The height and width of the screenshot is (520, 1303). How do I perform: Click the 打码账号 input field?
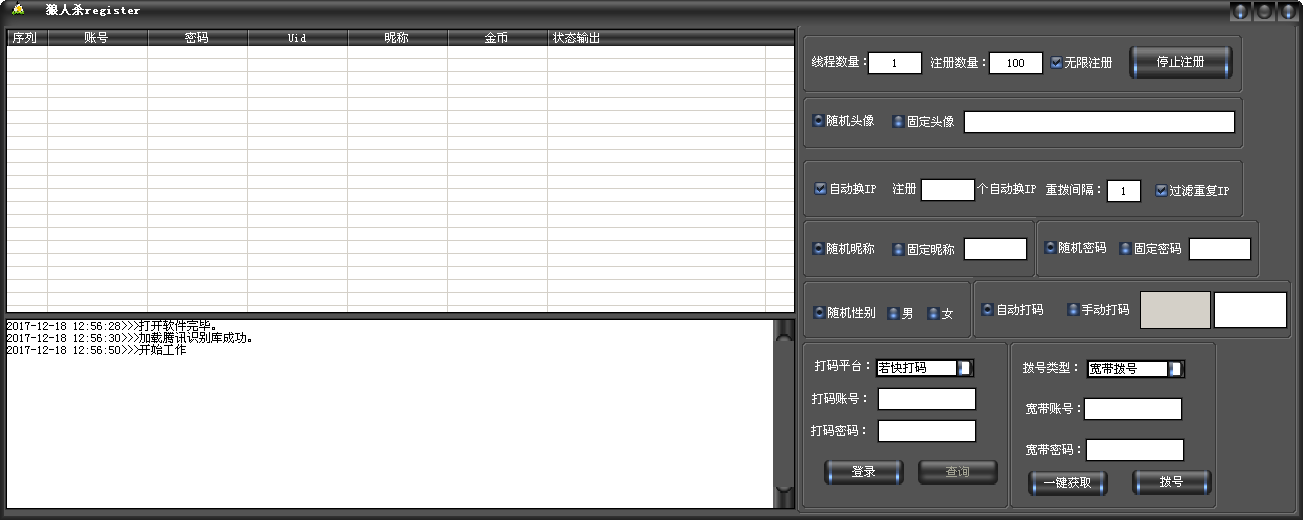[927, 399]
